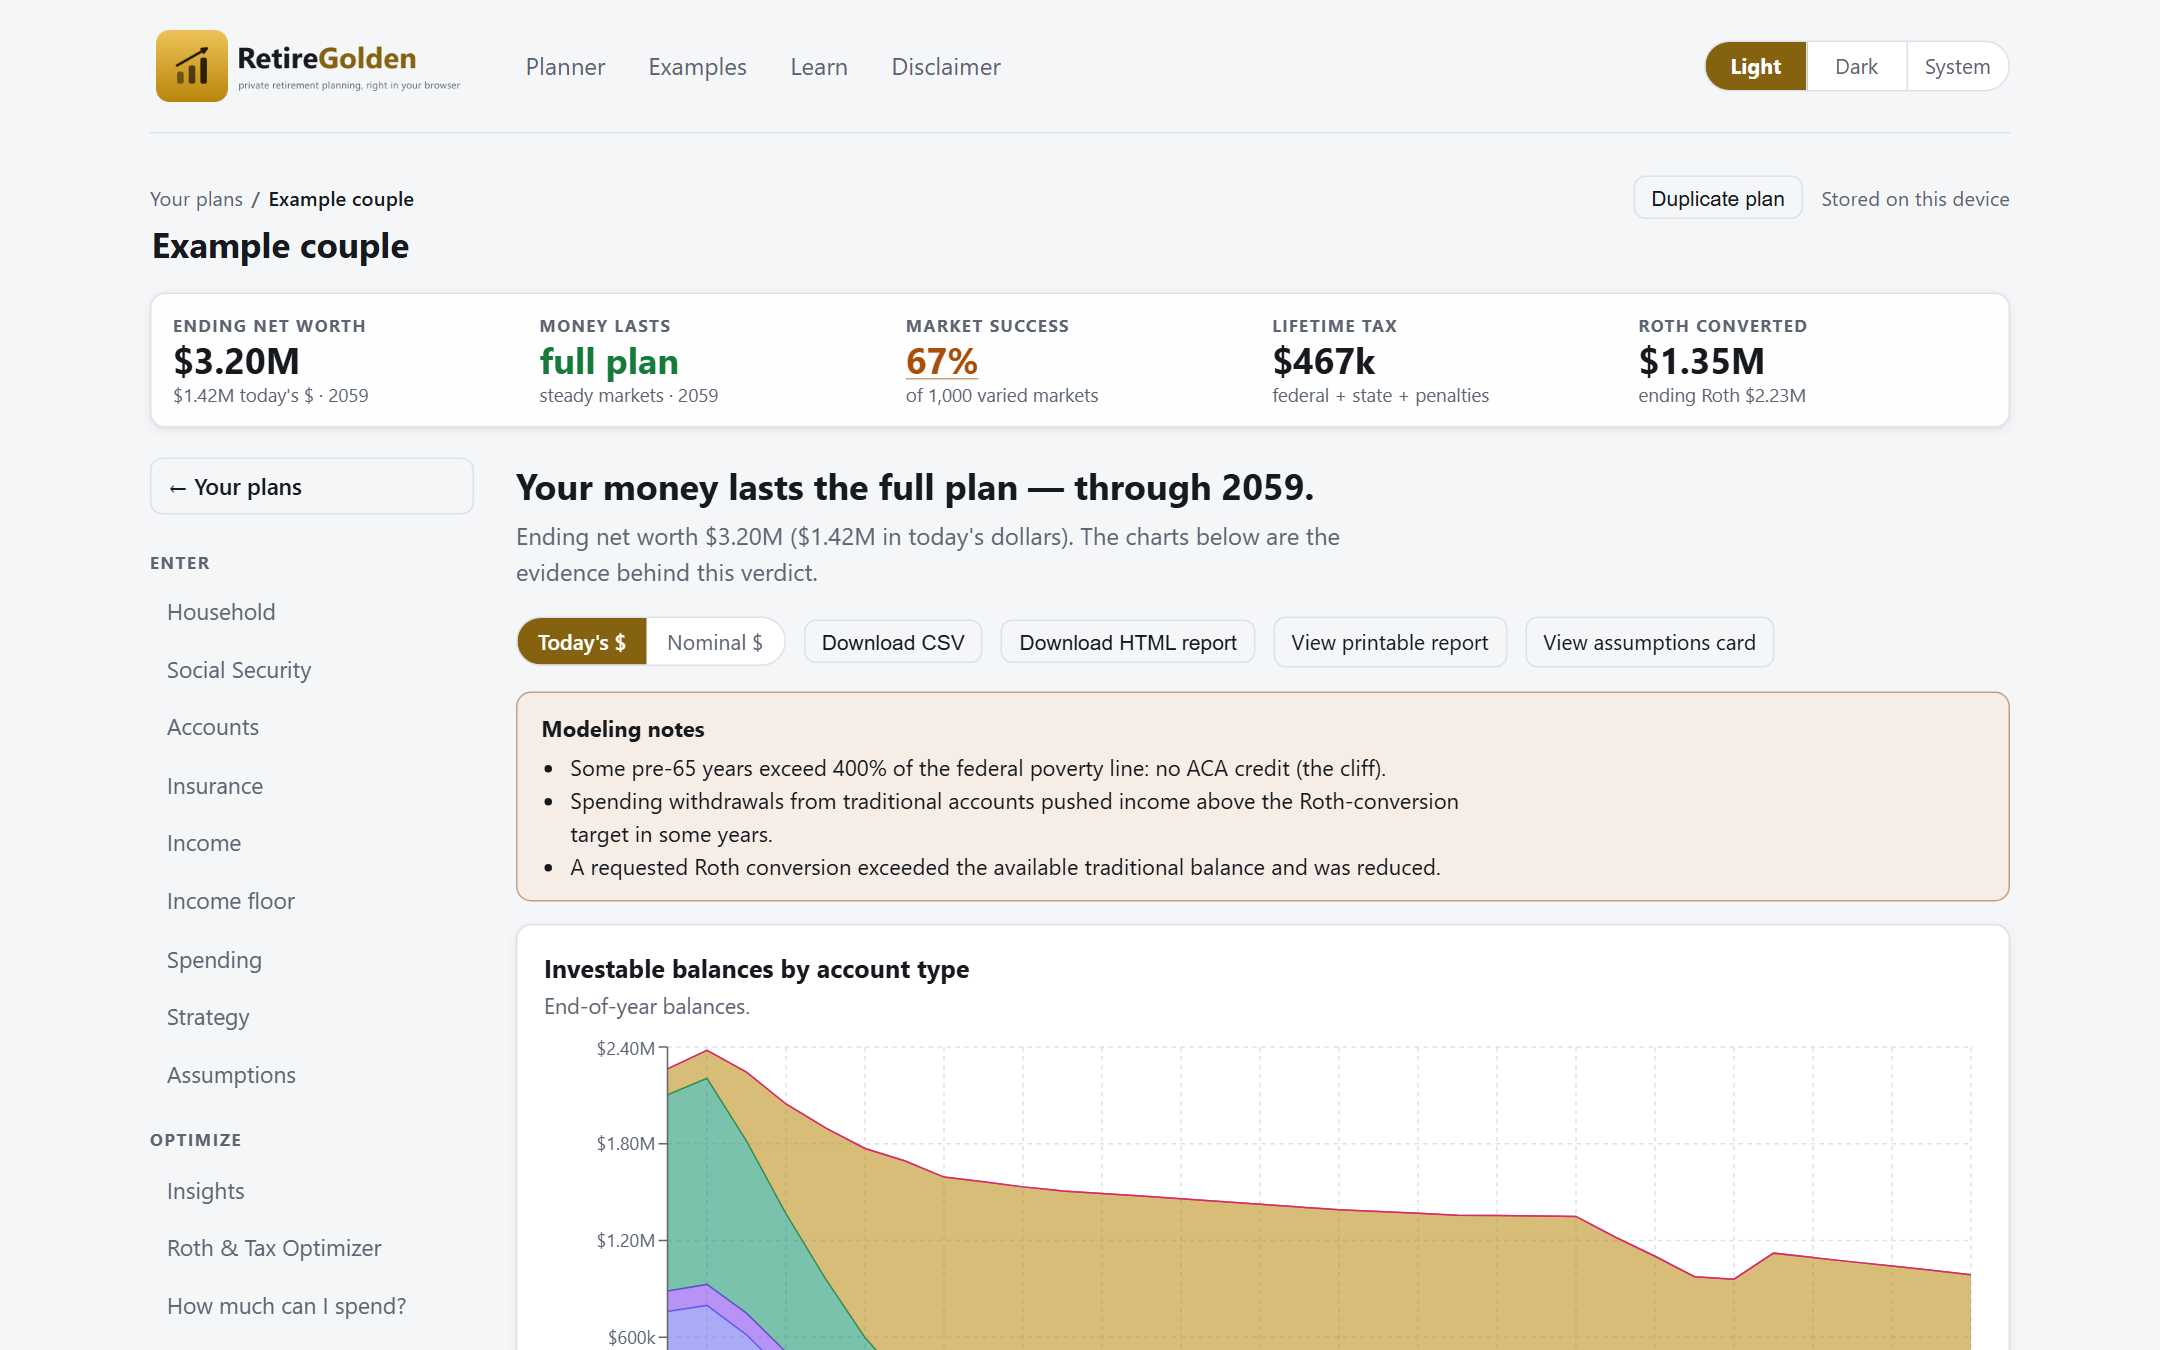Click the 'Investable balances by account type' title

pos(756,969)
